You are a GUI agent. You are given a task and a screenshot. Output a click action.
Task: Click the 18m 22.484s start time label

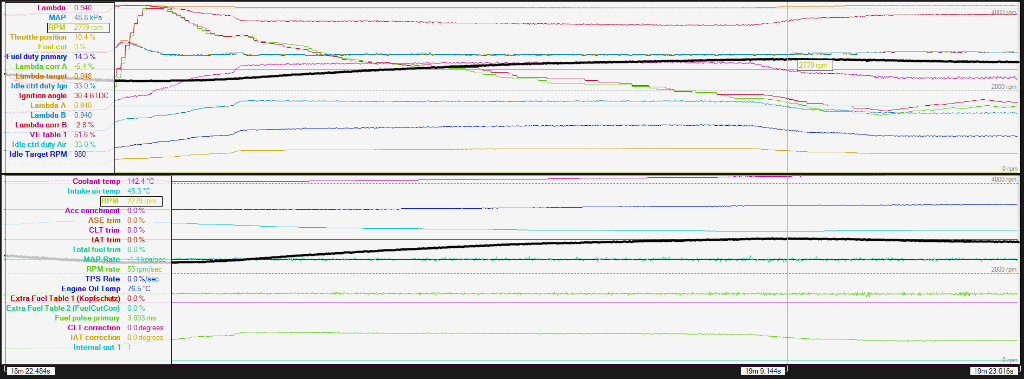click(30, 371)
